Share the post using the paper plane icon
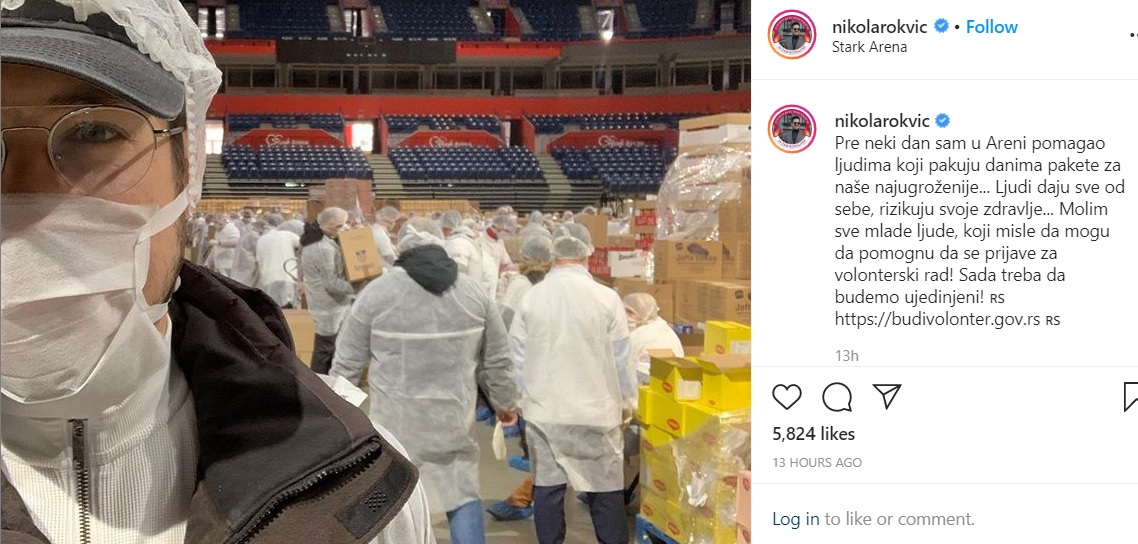 pyautogui.click(x=887, y=397)
